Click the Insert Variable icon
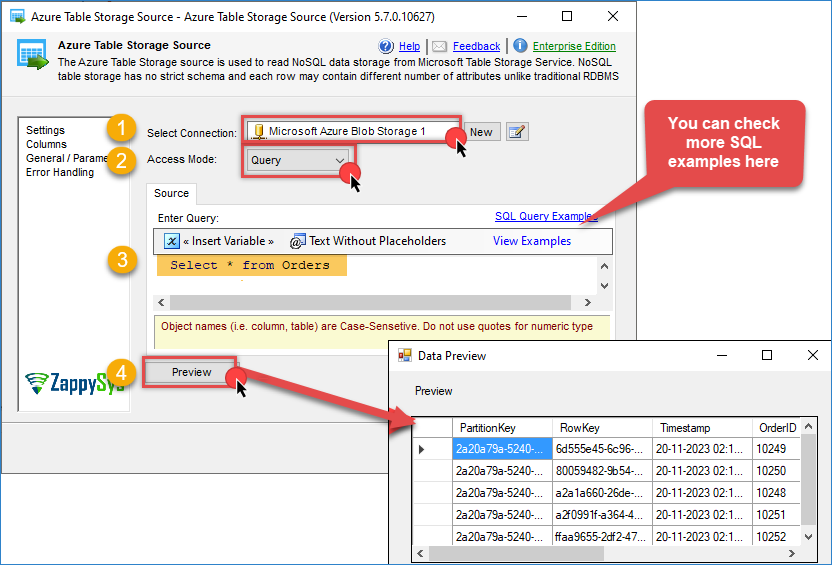 (171, 241)
